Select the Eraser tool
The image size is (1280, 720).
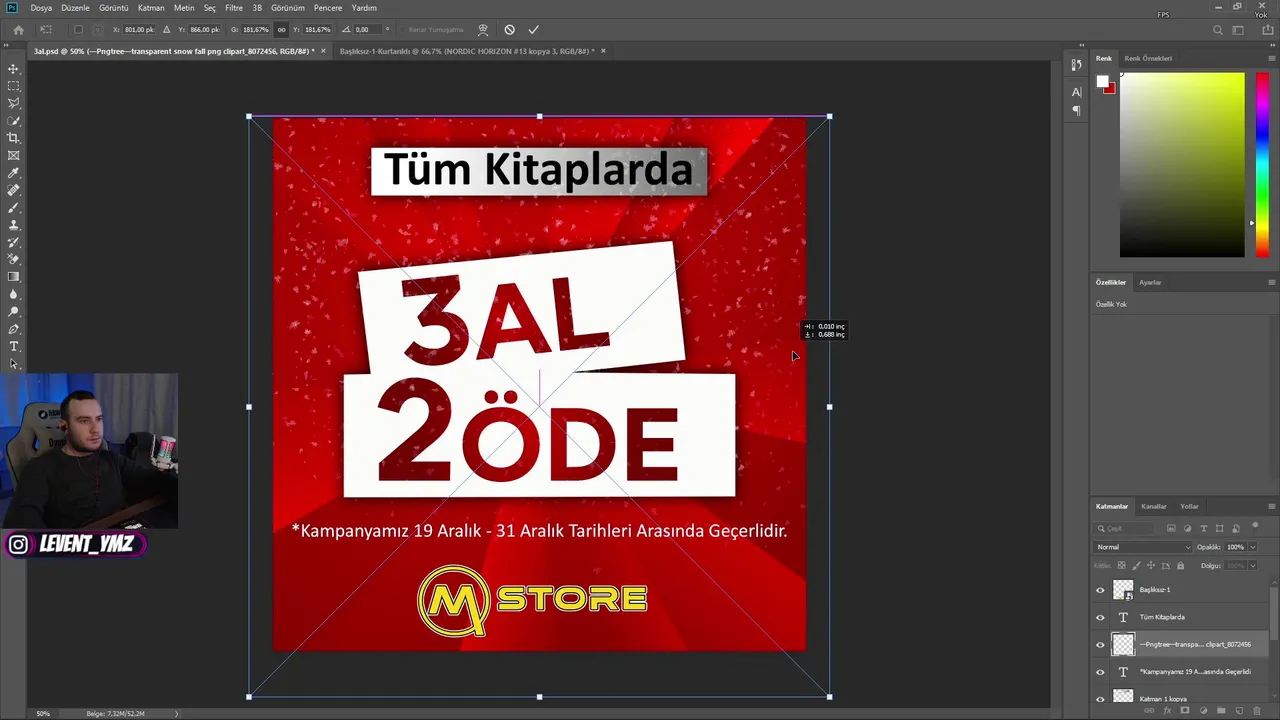(x=14, y=259)
